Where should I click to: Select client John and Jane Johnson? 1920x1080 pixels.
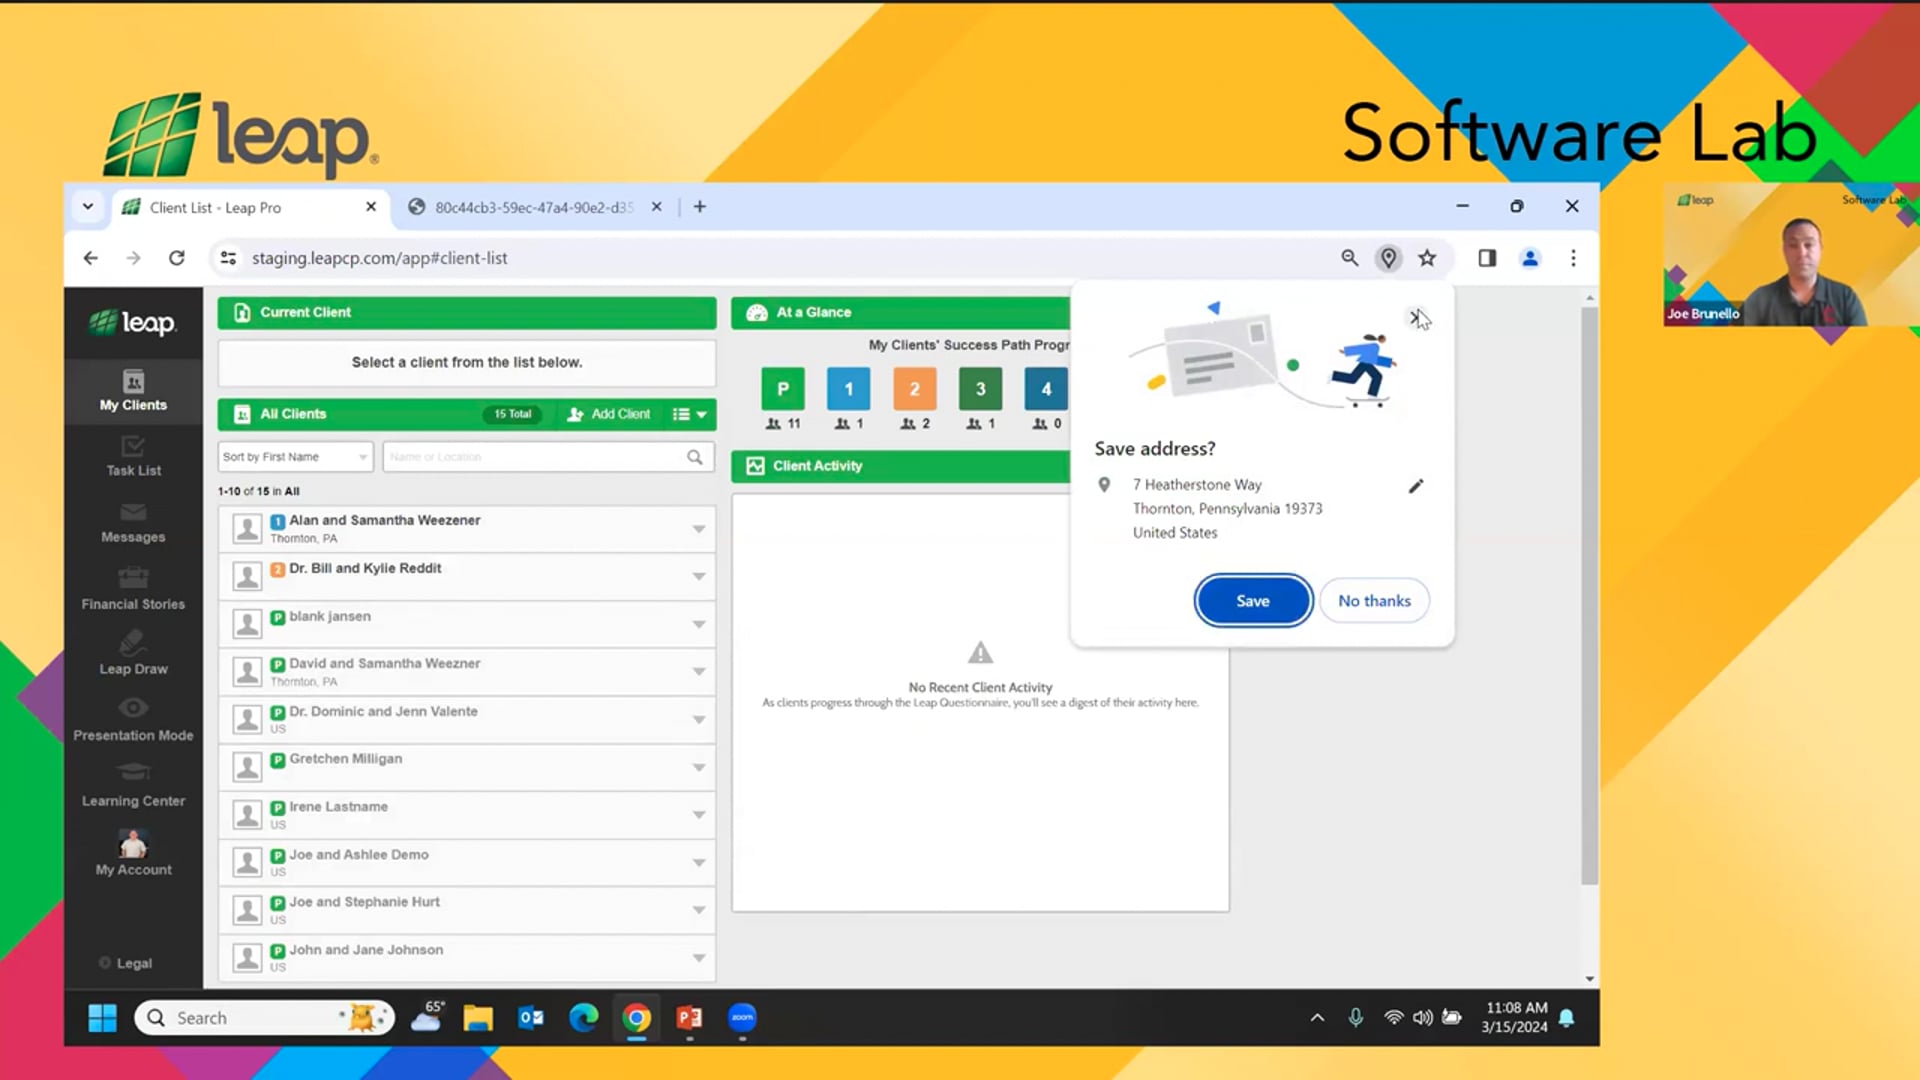(x=466, y=957)
